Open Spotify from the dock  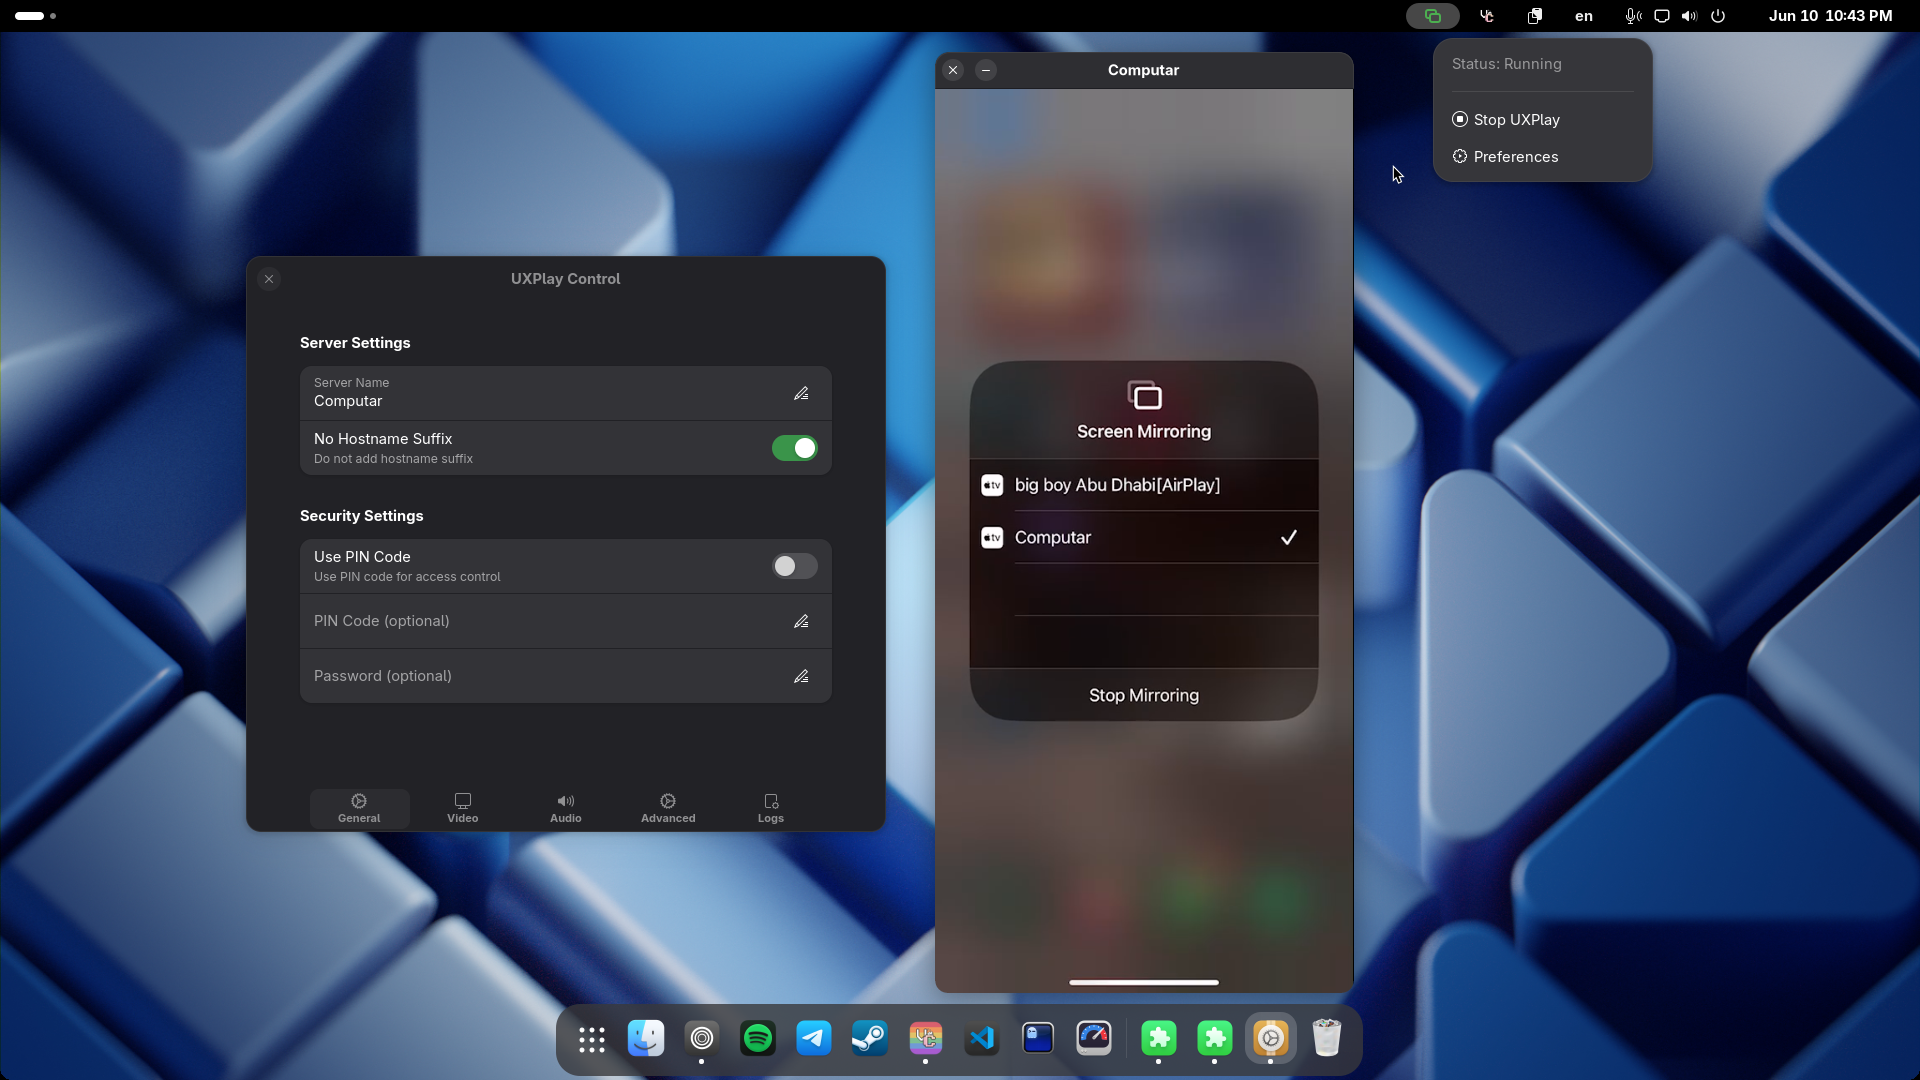click(758, 1039)
